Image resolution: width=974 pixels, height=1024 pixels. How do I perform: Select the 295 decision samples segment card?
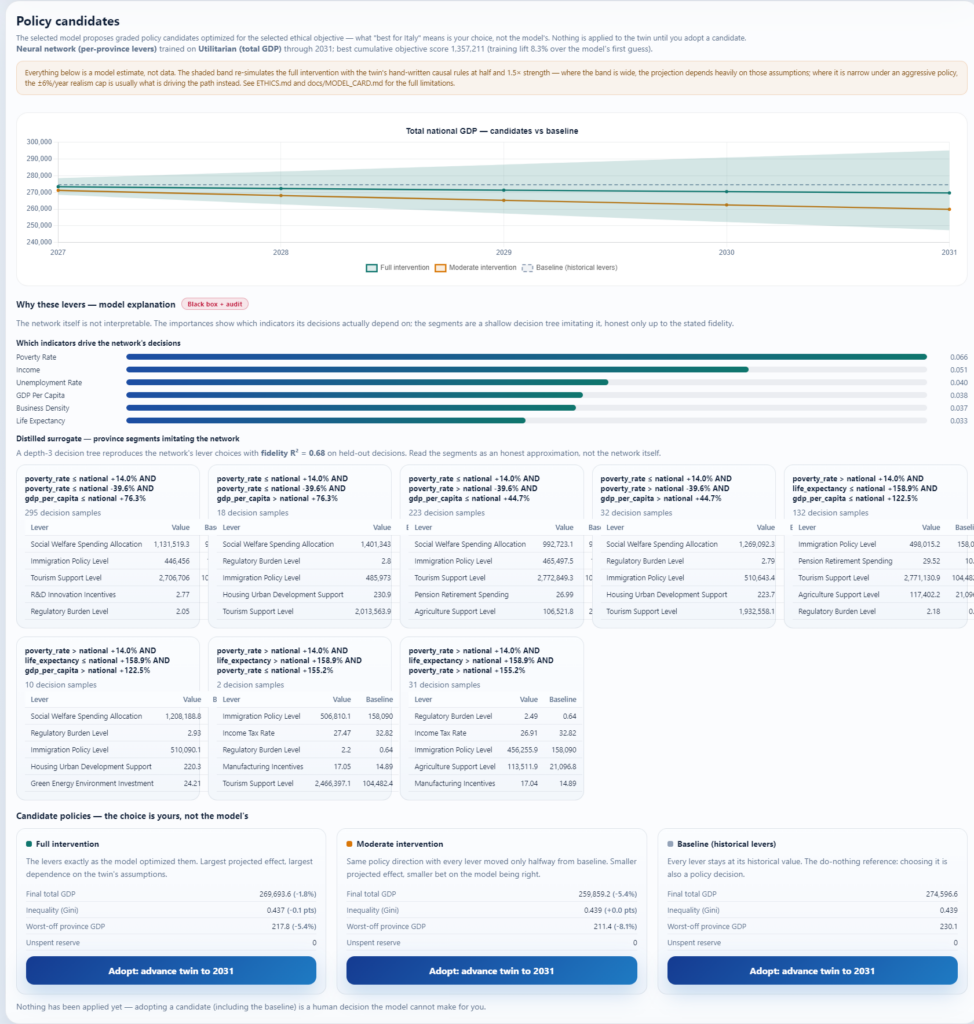[108, 547]
